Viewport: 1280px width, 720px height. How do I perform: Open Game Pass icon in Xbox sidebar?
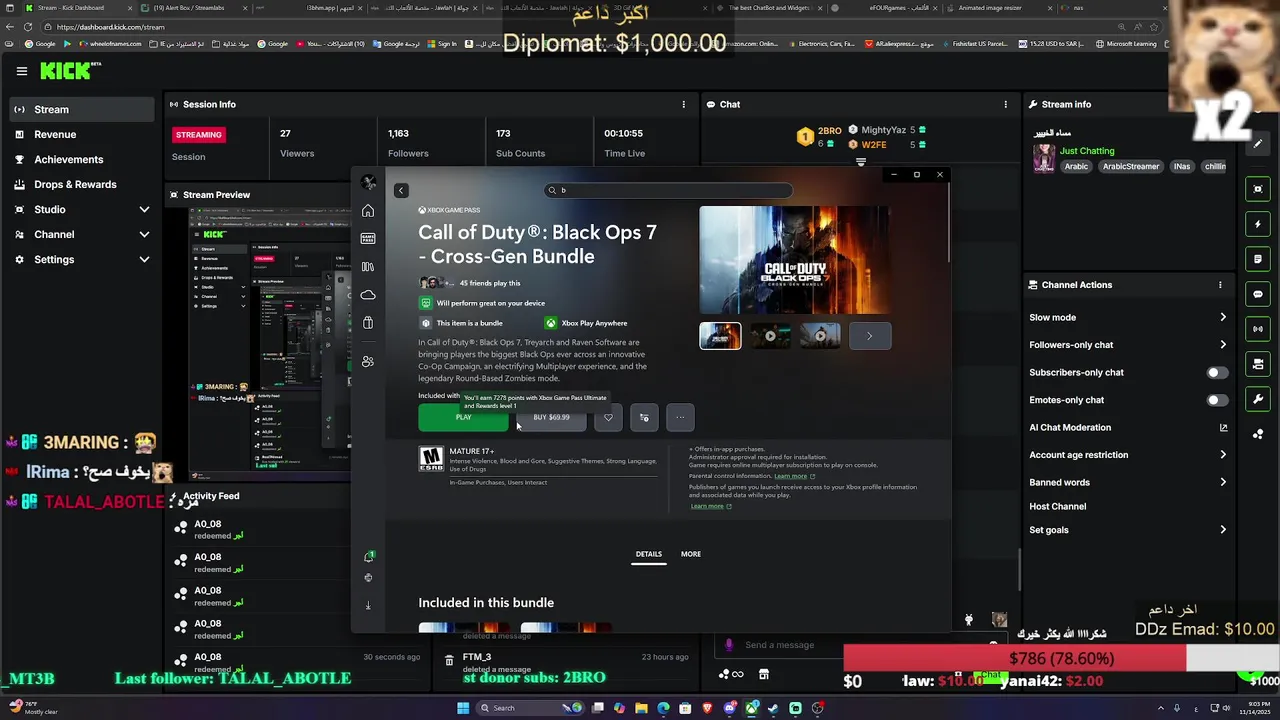(368, 238)
